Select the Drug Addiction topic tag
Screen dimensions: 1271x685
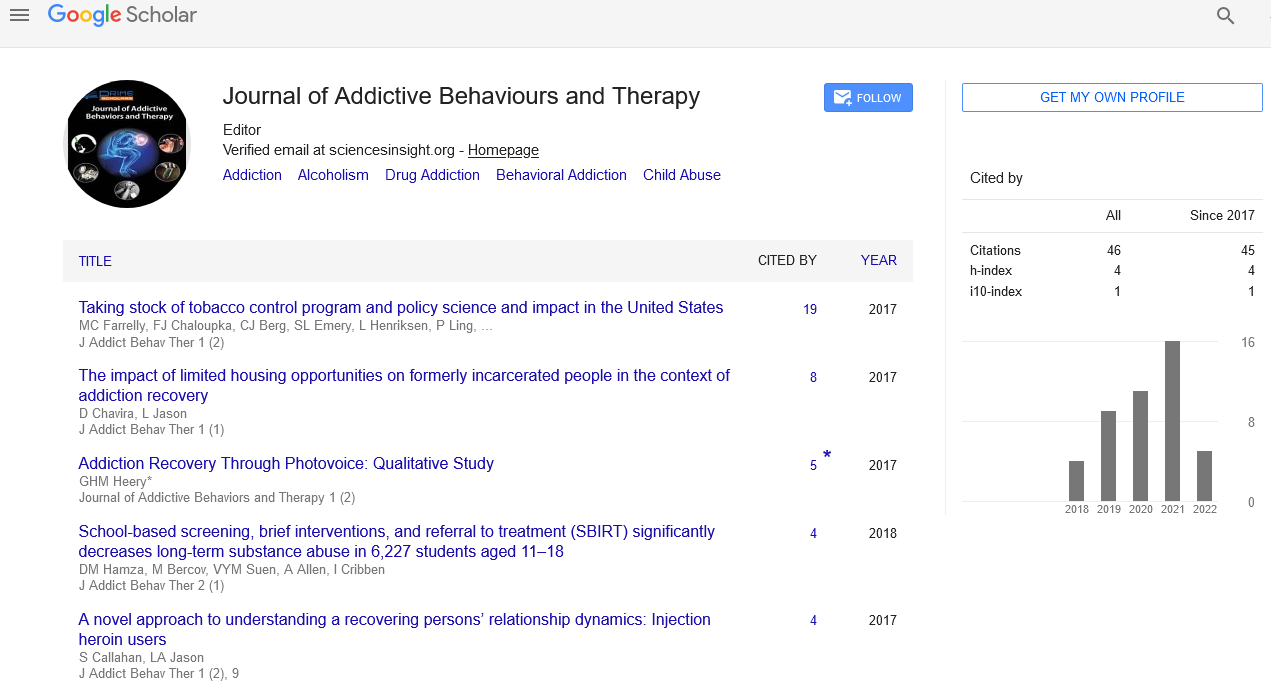click(432, 175)
